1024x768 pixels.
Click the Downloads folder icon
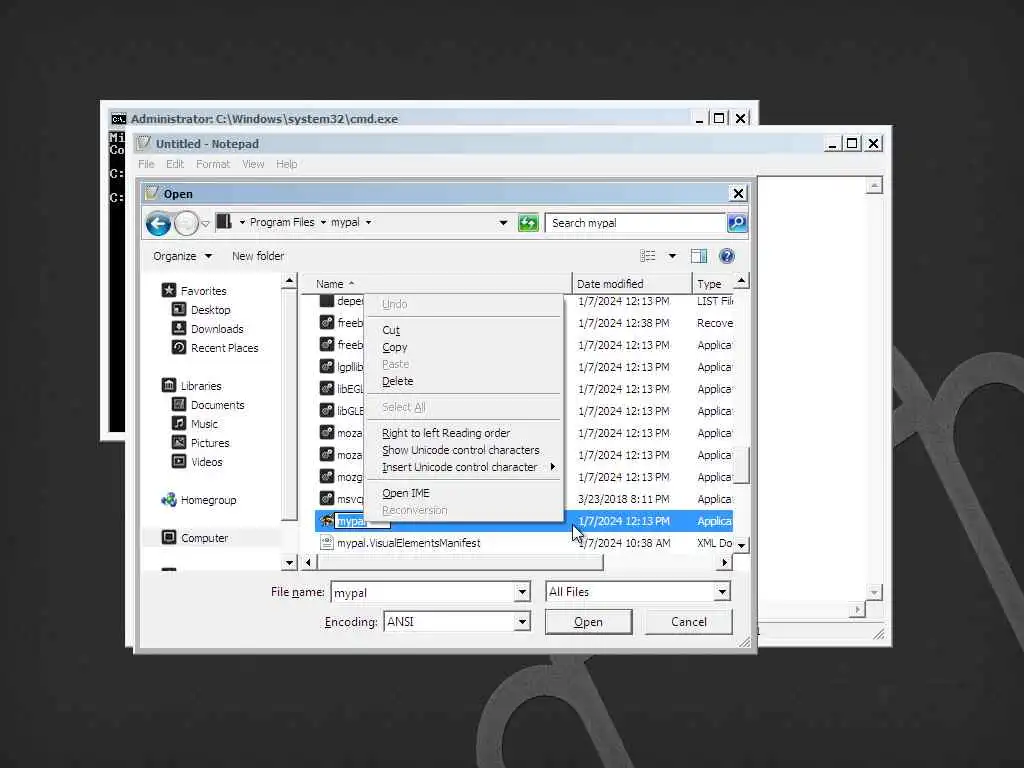pyautogui.click(x=178, y=328)
